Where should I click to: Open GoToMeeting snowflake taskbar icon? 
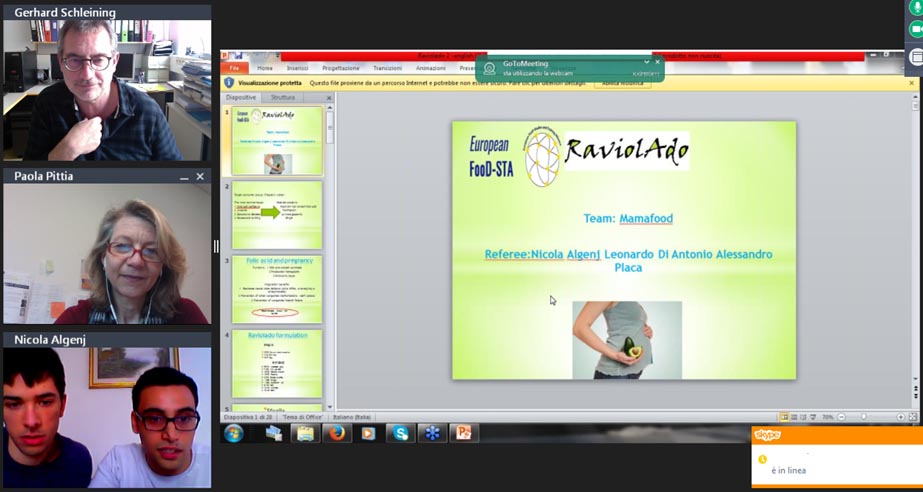[433, 434]
